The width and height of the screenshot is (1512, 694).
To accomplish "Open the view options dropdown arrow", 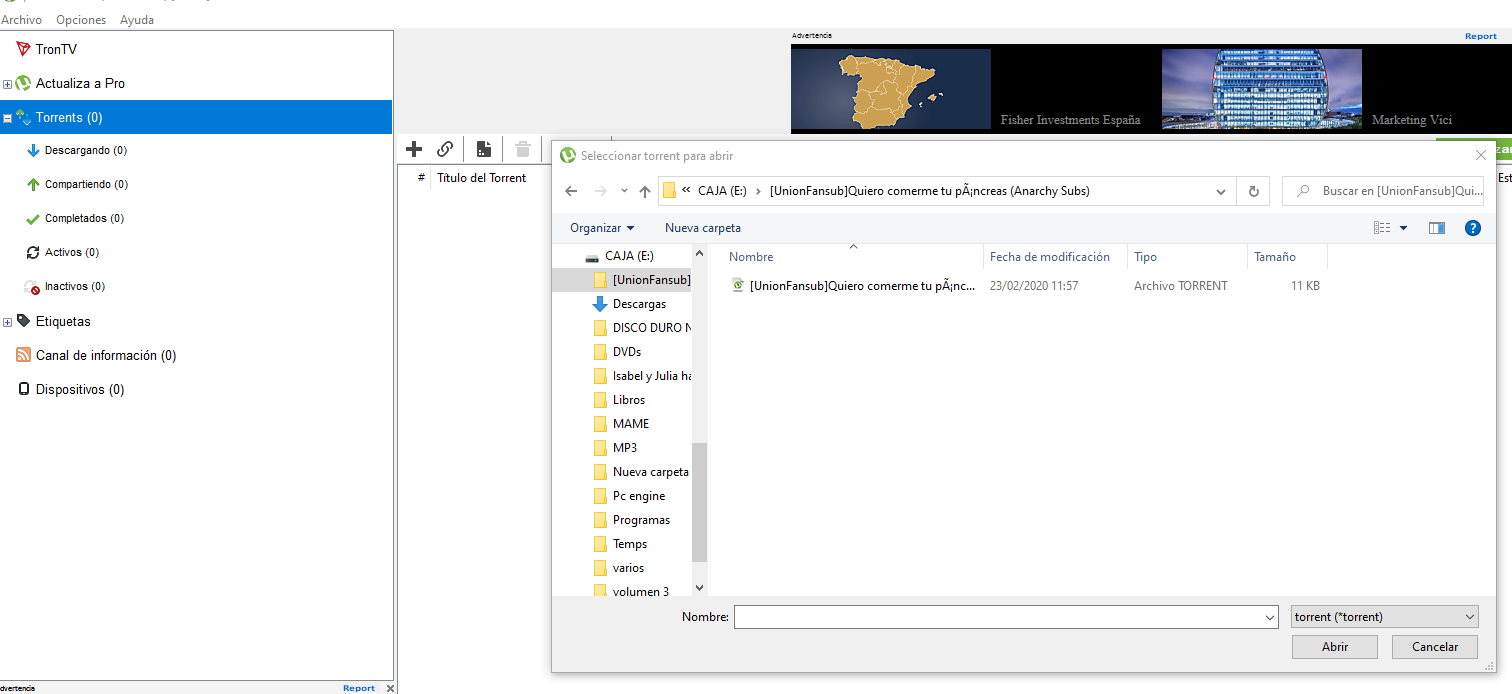I will (x=1403, y=228).
